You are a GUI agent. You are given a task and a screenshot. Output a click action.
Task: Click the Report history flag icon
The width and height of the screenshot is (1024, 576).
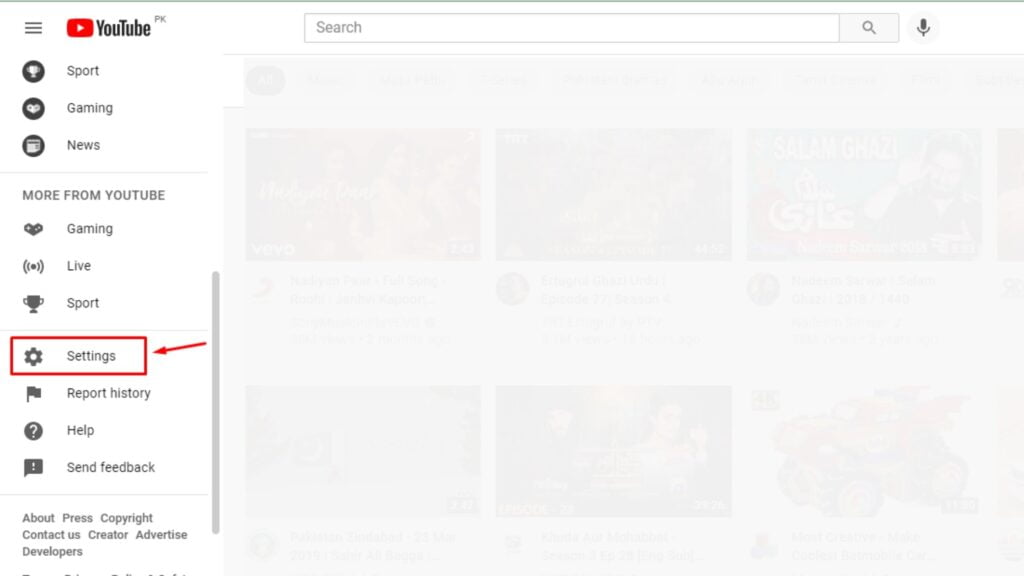33,393
